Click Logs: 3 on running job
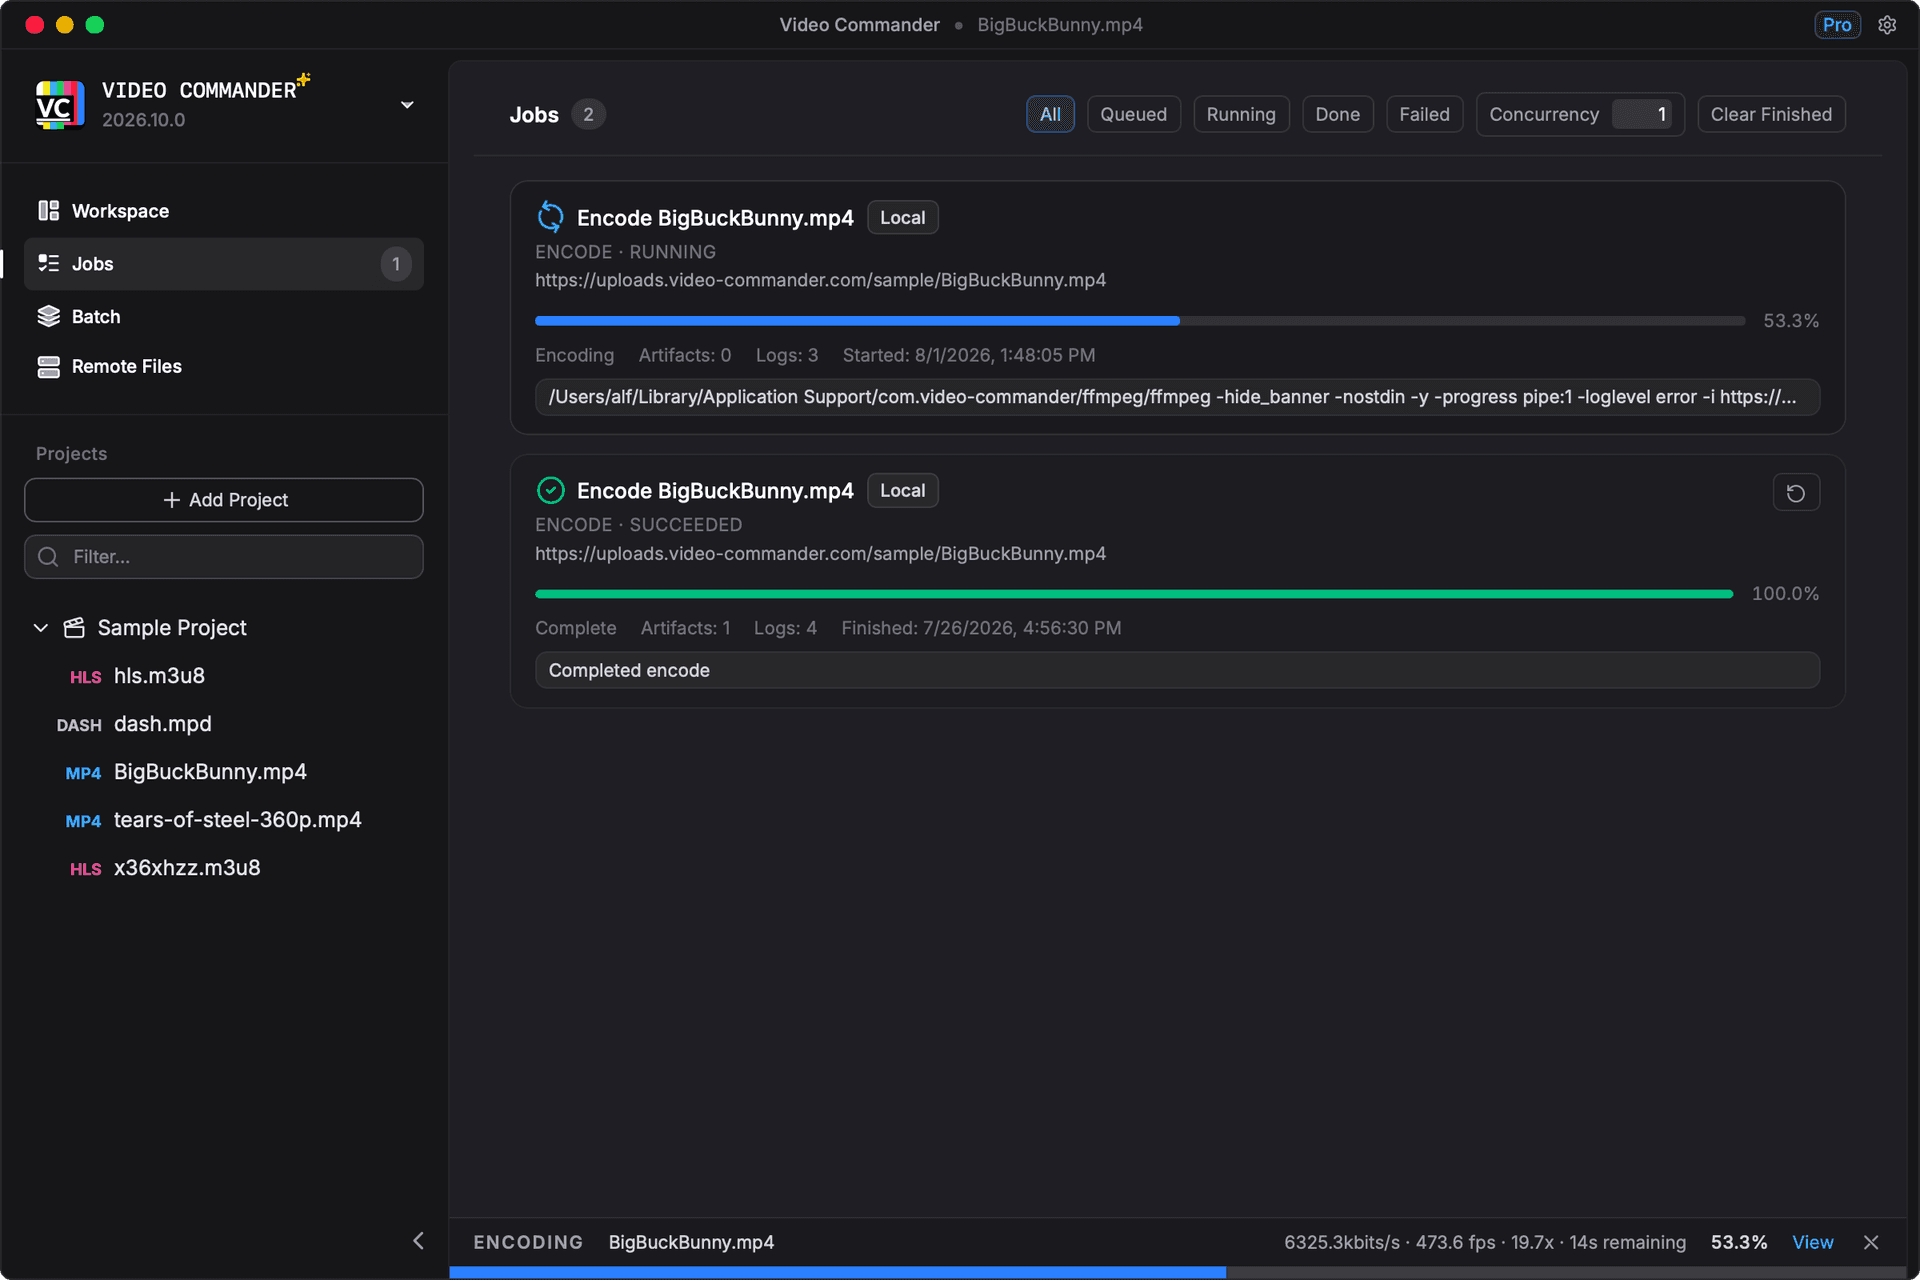 (787, 355)
